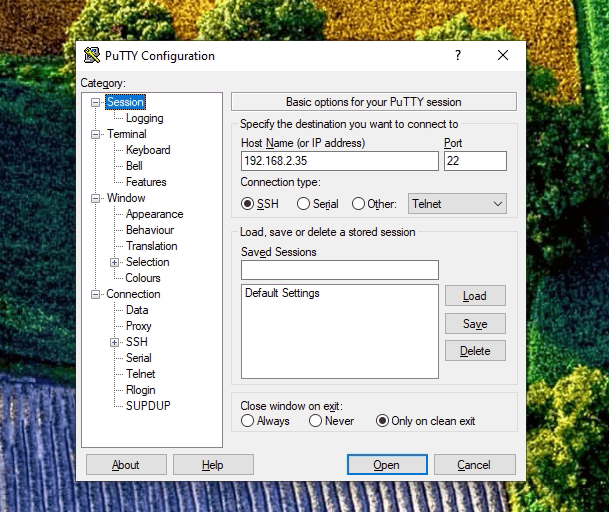Open the Telnet category in tree
609x512 pixels.
click(141, 374)
